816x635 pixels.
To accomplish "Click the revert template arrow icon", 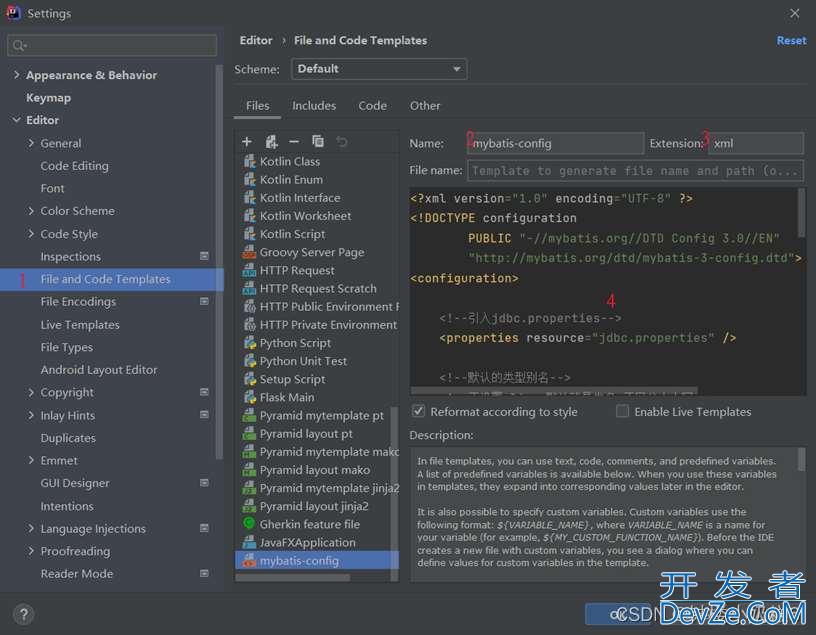I will [341, 142].
